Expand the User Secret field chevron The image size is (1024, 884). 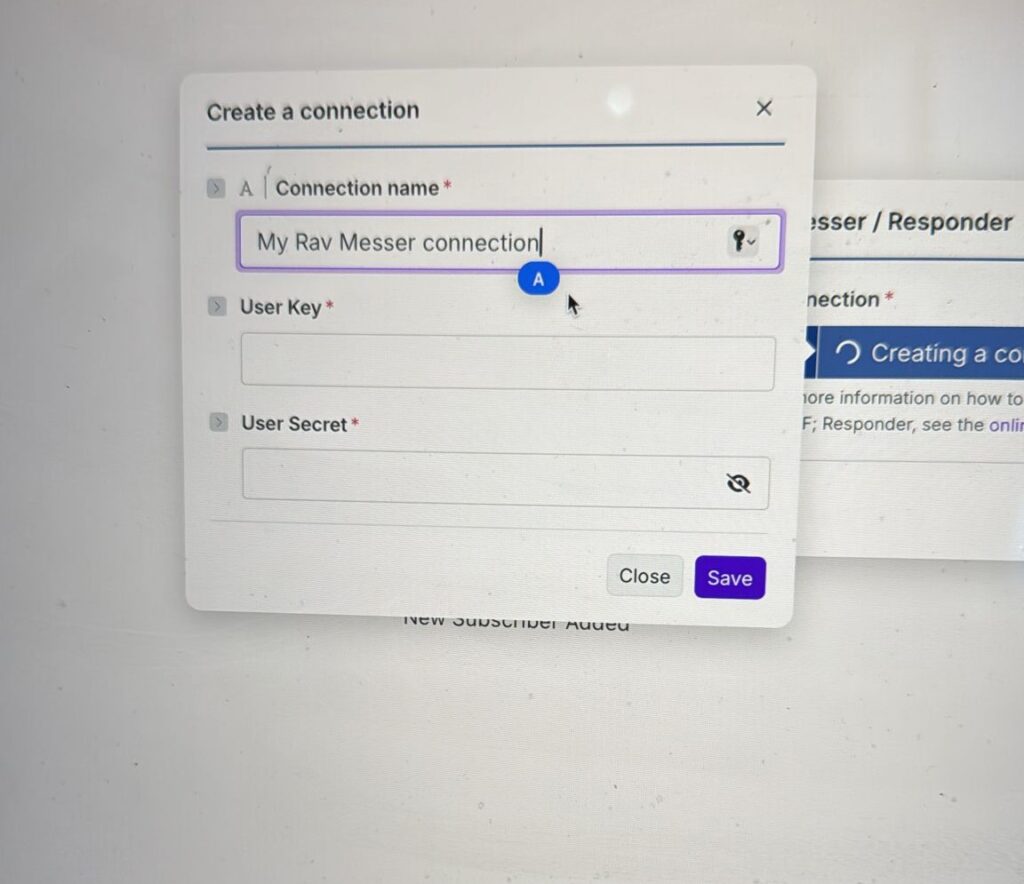click(x=218, y=422)
